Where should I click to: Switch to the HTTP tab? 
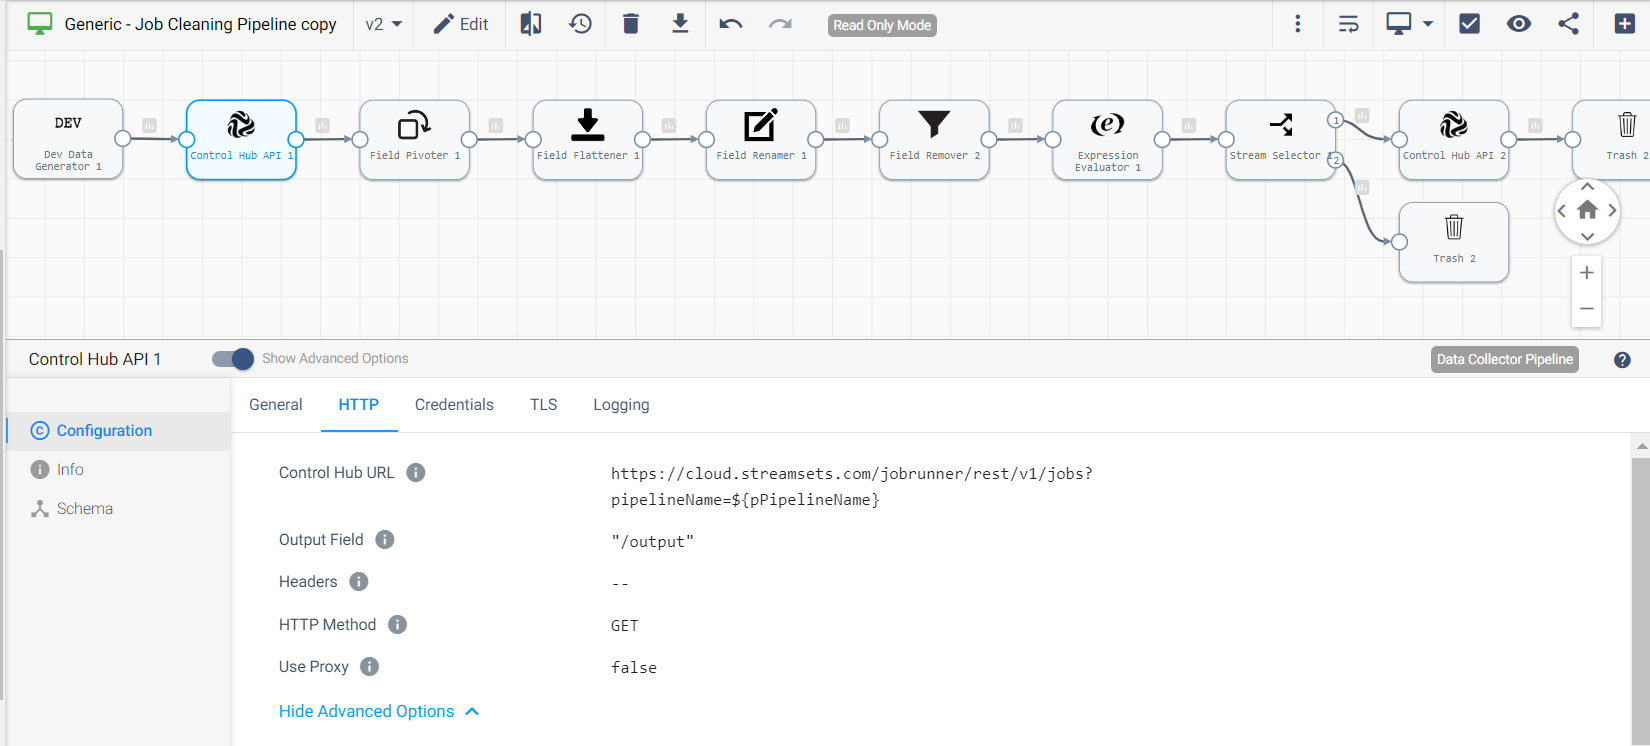coord(358,405)
